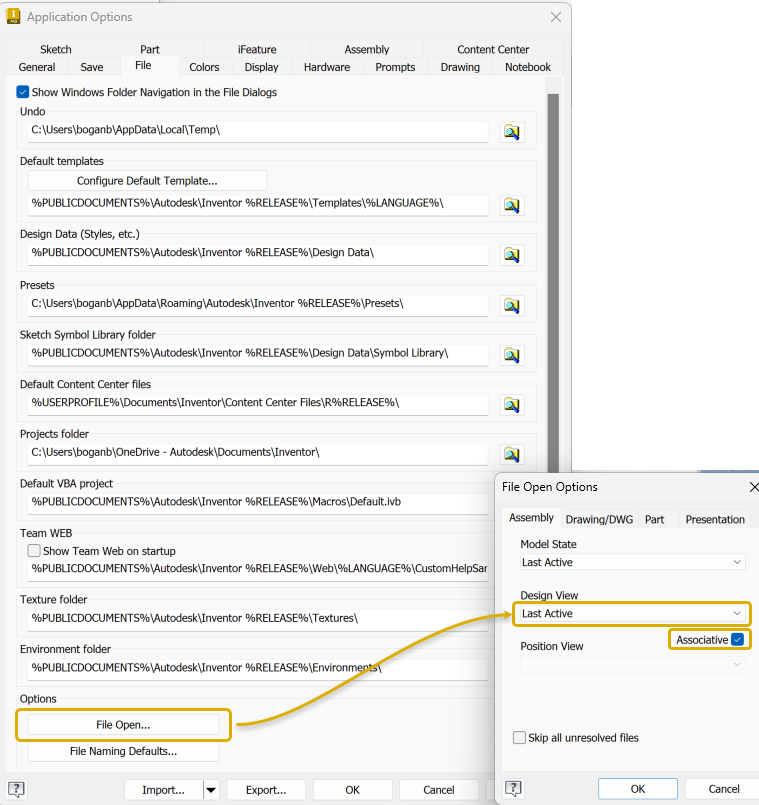
Task: Click the Inventor icon in Application Options title
Action: pyautogui.click(x=13, y=16)
